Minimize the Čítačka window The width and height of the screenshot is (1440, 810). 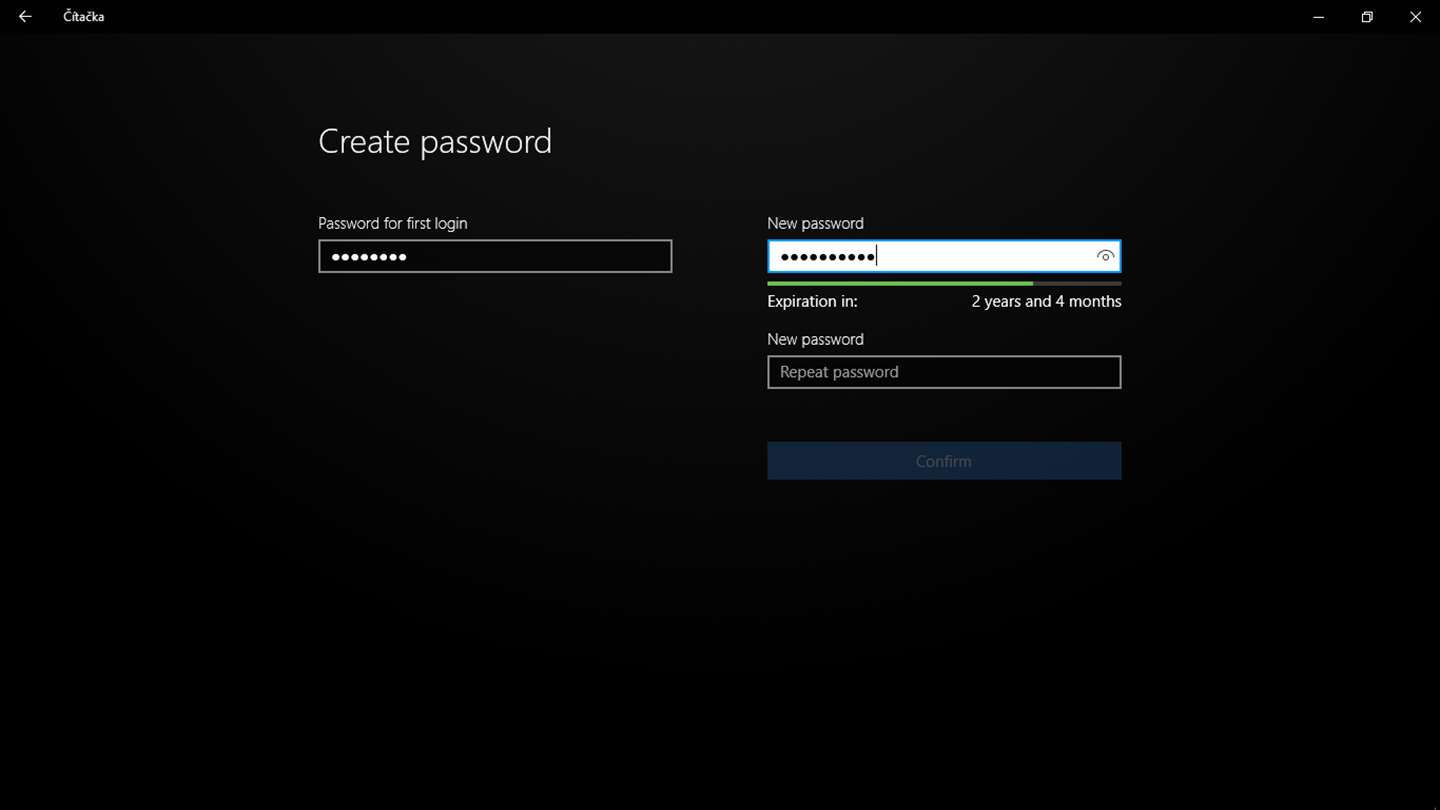point(1319,16)
